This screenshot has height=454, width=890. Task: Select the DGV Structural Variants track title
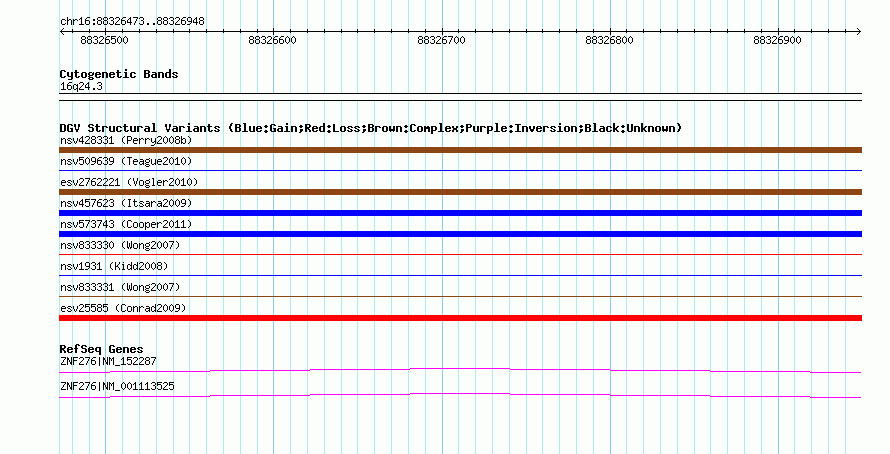(371, 128)
